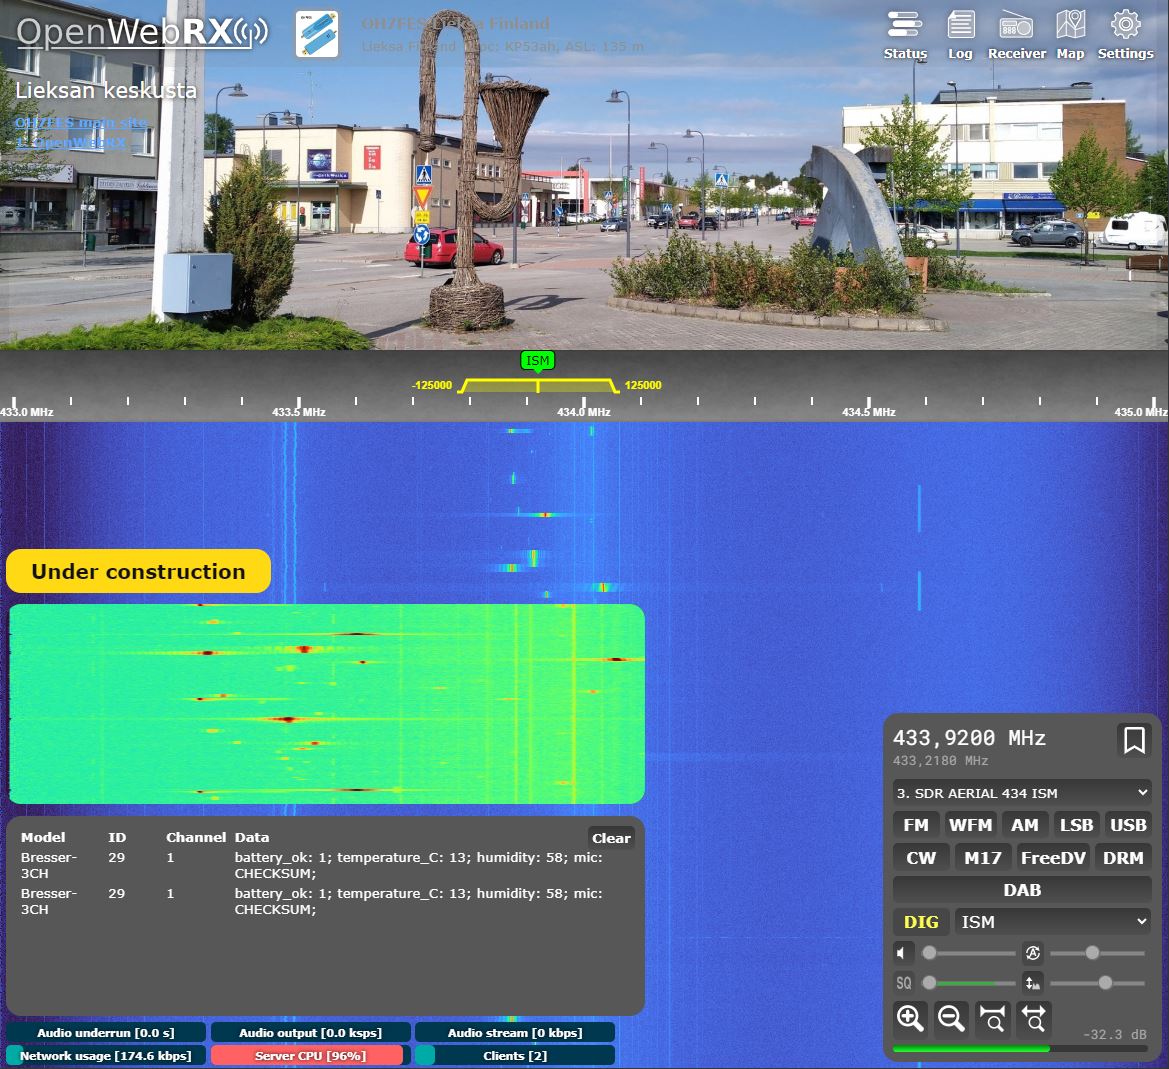This screenshot has width=1169, height=1069.
Task: Toggle the DIG digital mode button
Action: tap(921, 922)
